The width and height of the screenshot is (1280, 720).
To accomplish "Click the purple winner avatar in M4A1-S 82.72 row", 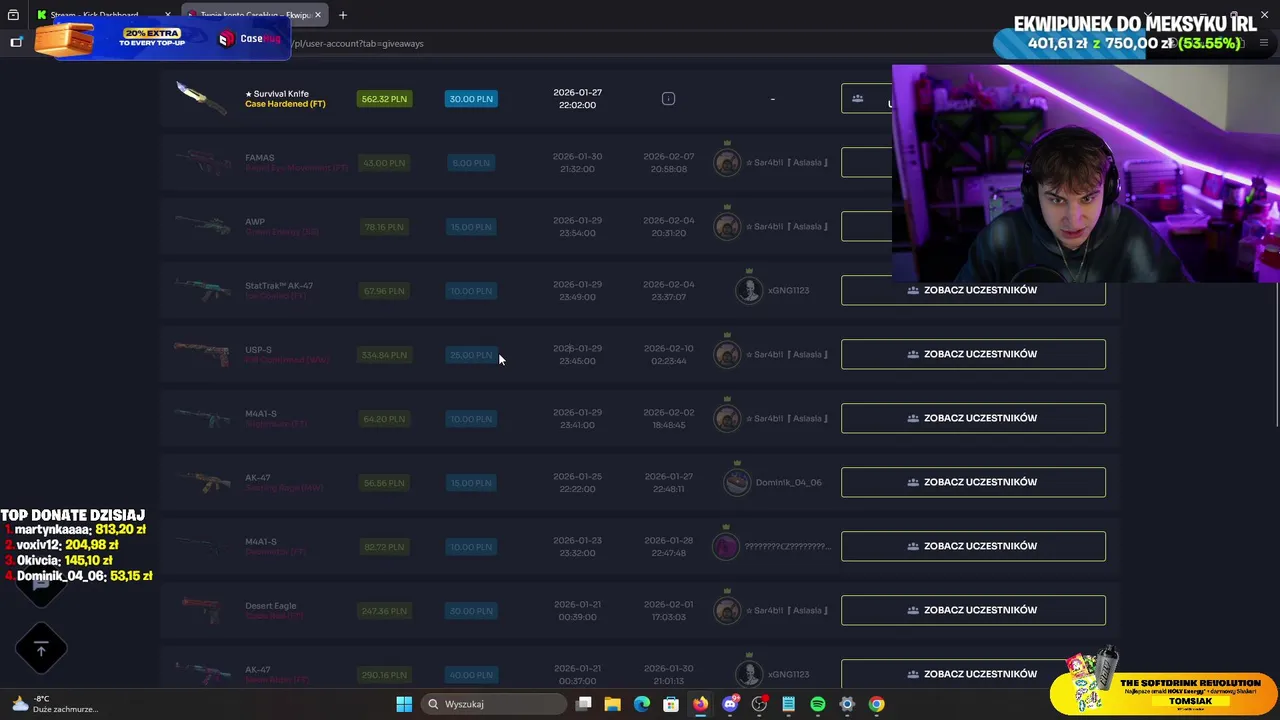I will [x=725, y=546].
